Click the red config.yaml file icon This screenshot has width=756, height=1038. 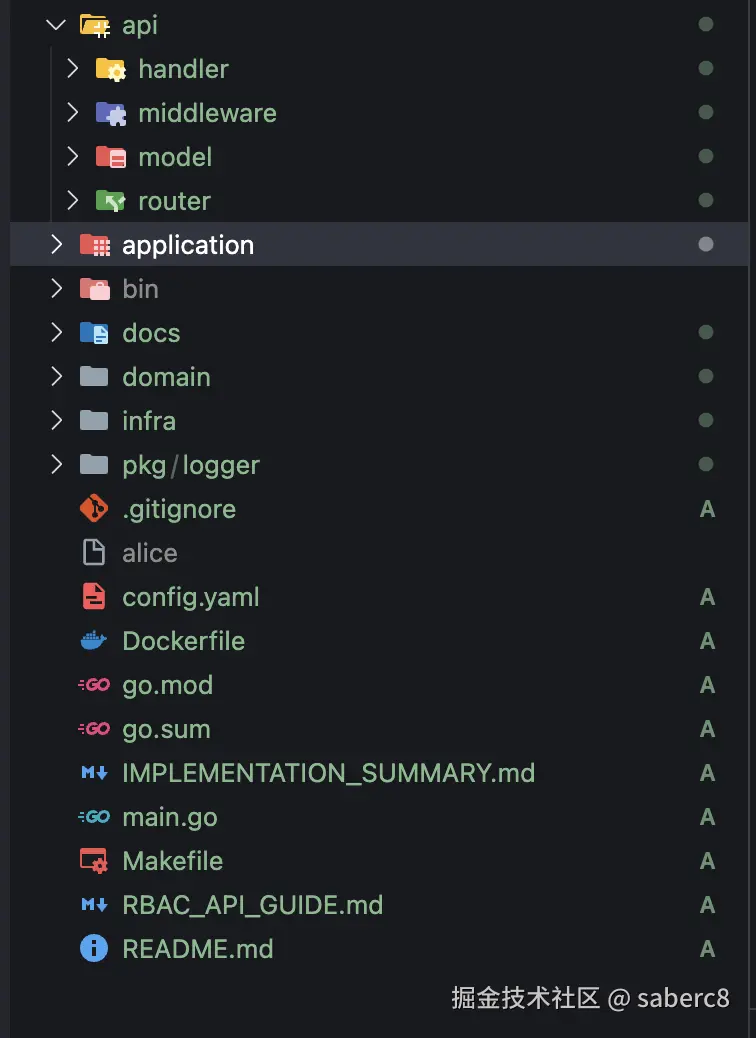pos(93,597)
